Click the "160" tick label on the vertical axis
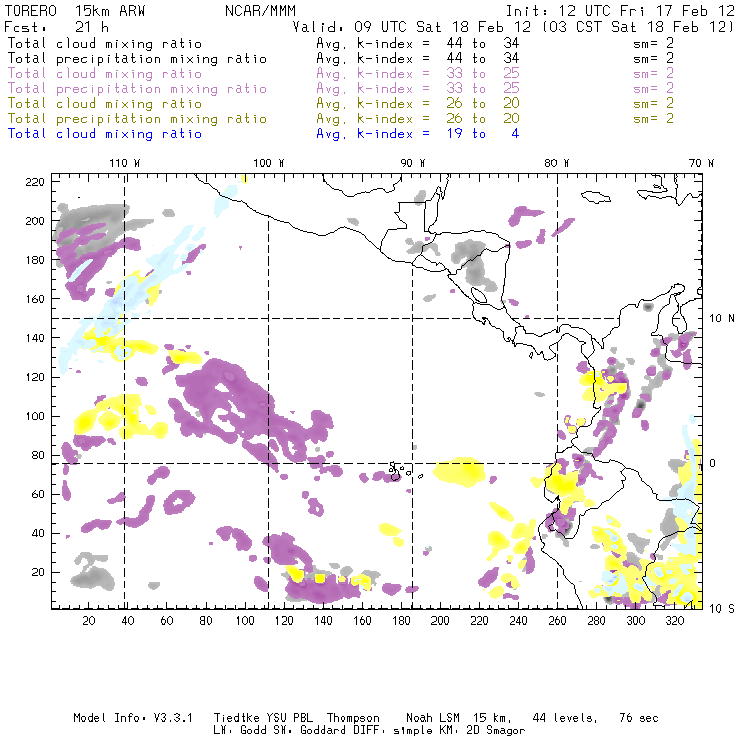This screenshot has width=740, height=740. point(35,299)
